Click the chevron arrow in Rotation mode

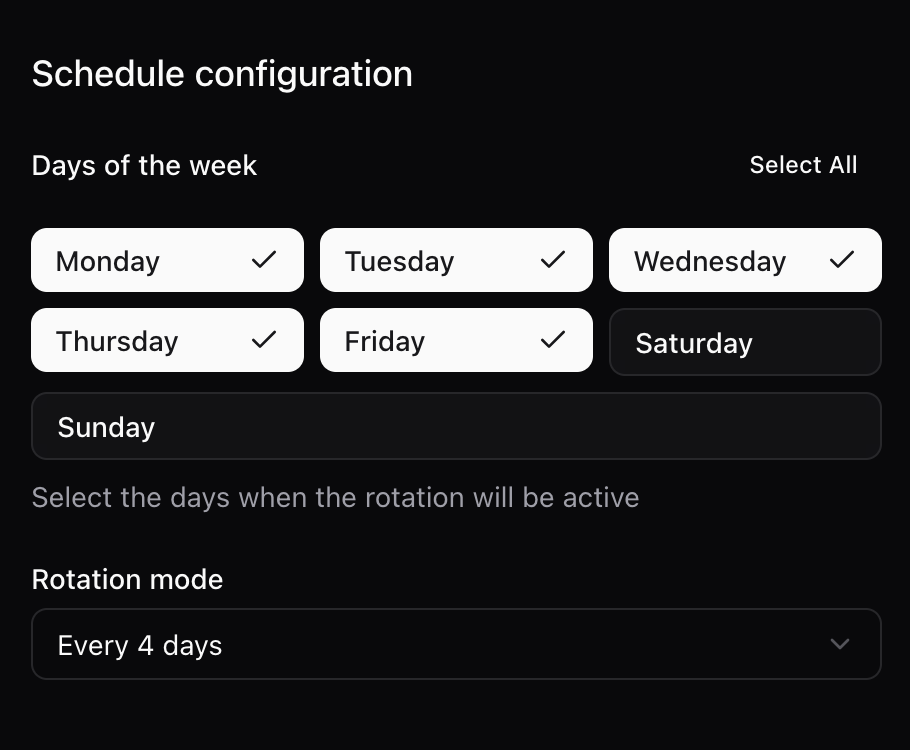coord(840,644)
